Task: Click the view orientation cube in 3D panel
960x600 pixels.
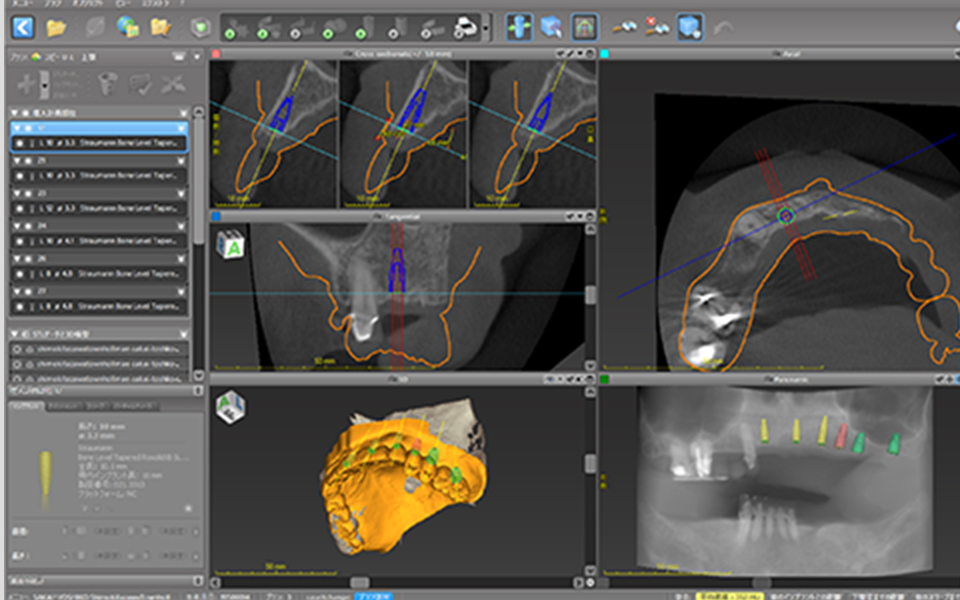Action: (x=231, y=405)
